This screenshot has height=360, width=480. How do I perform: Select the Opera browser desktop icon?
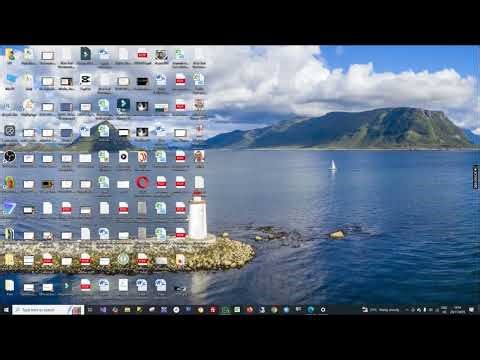(x=142, y=182)
